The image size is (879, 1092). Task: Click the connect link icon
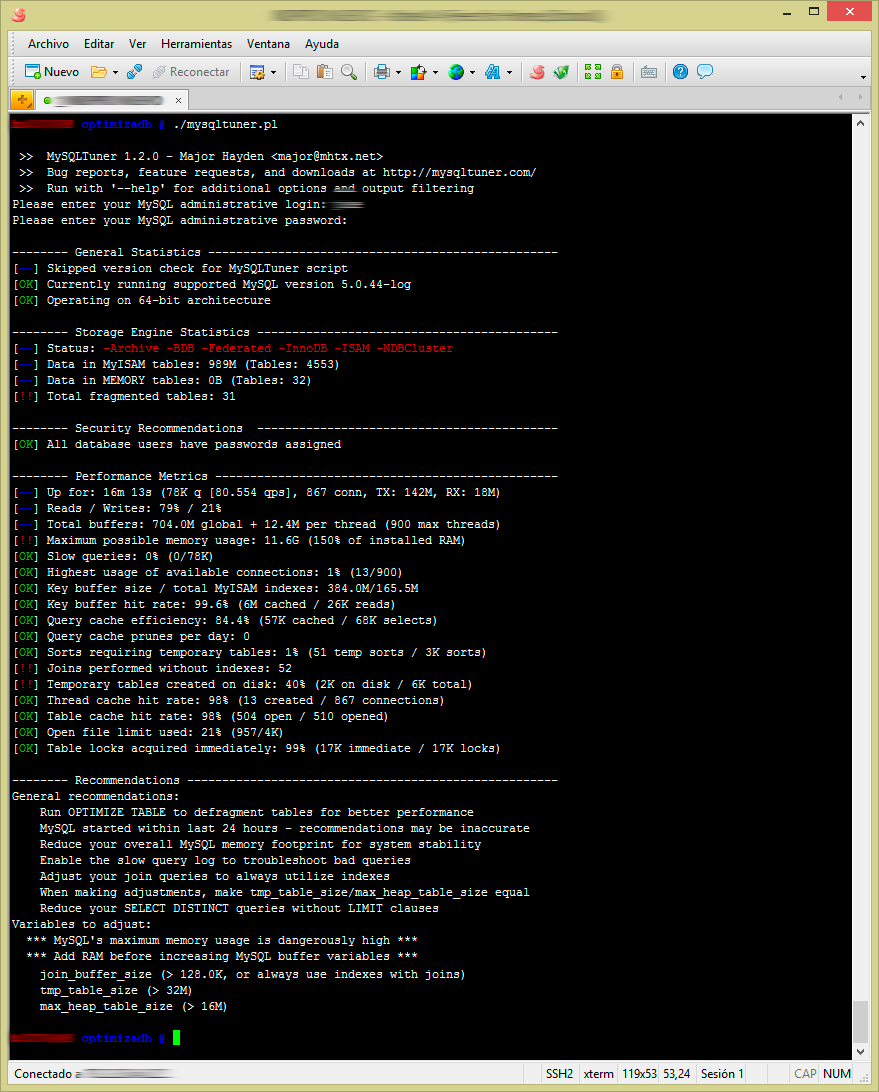coord(134,72)
